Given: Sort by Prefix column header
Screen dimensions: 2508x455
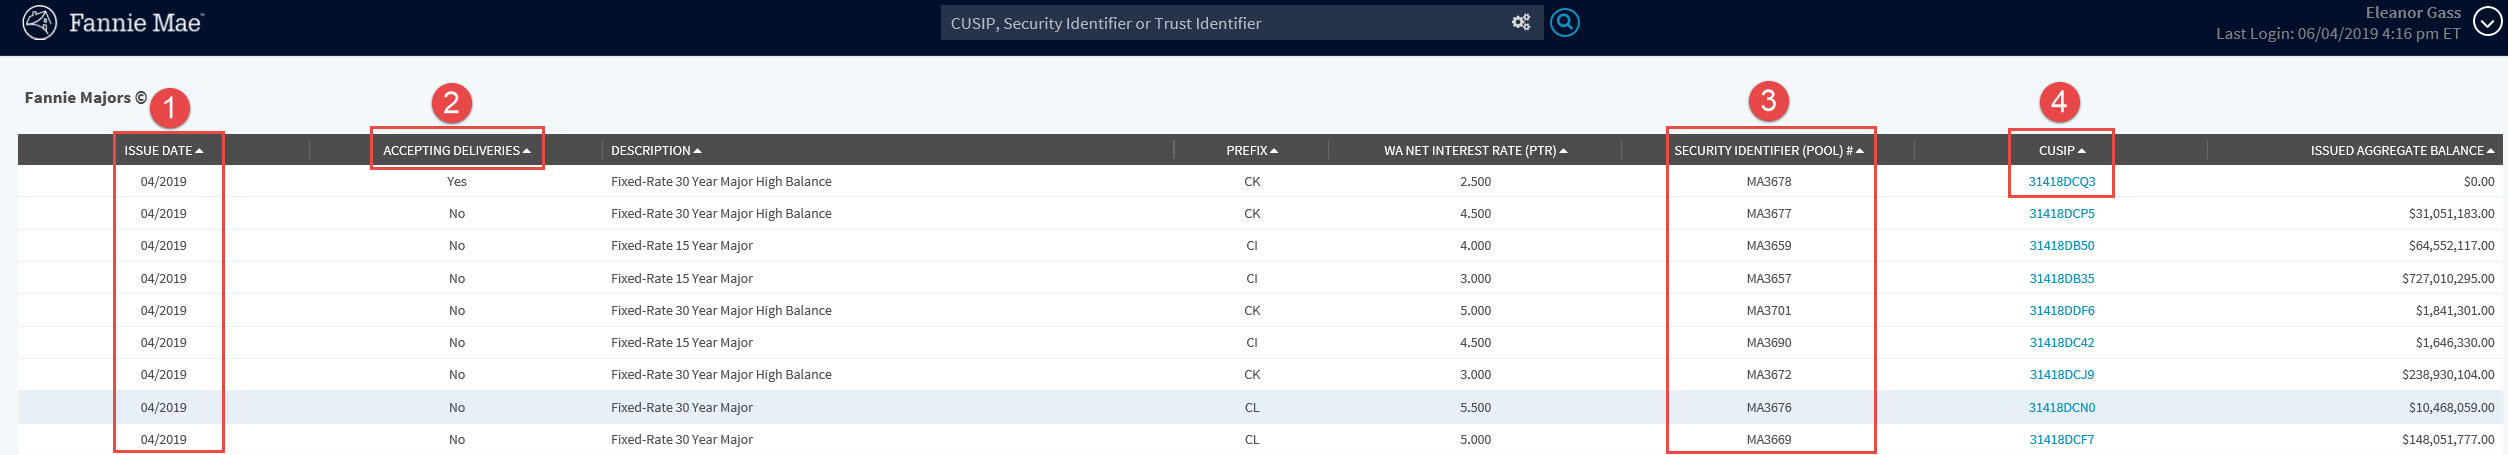Looking at the screenshot, I should (1252, 151).
